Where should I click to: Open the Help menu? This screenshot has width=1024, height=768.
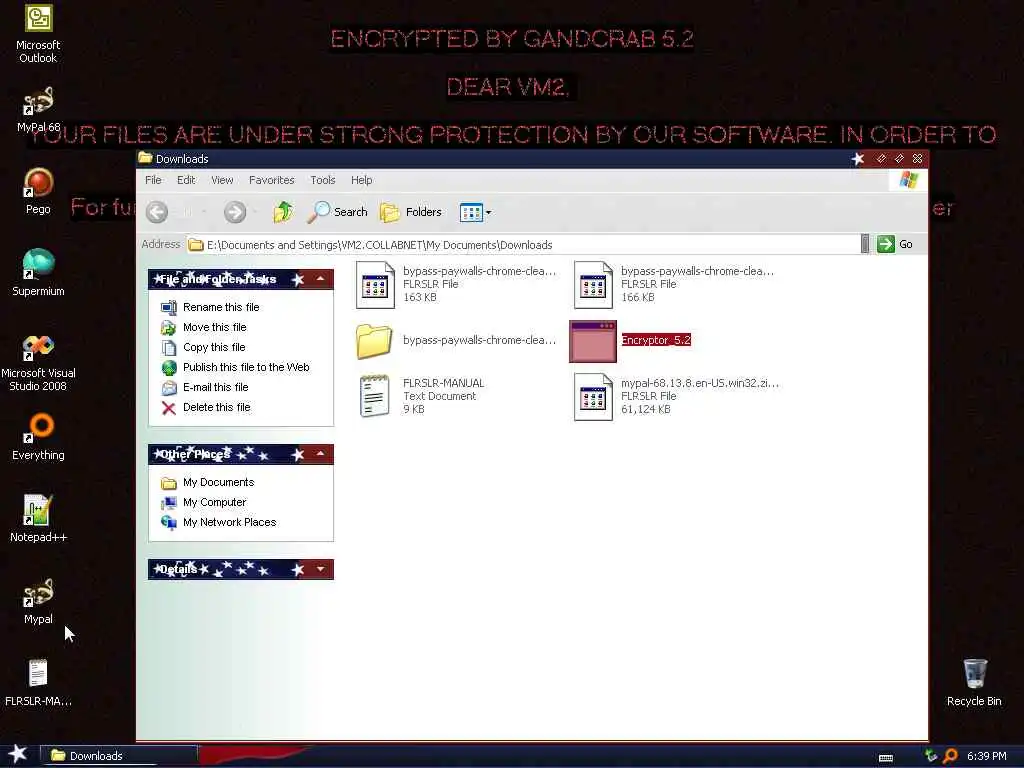point(361,180)
